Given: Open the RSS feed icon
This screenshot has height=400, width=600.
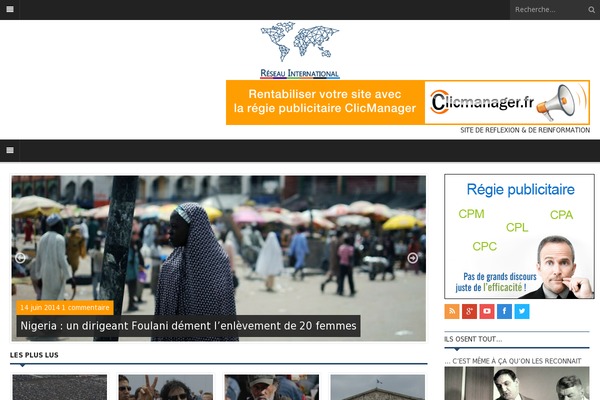Looking at the screenshot, I should [452, 311].
